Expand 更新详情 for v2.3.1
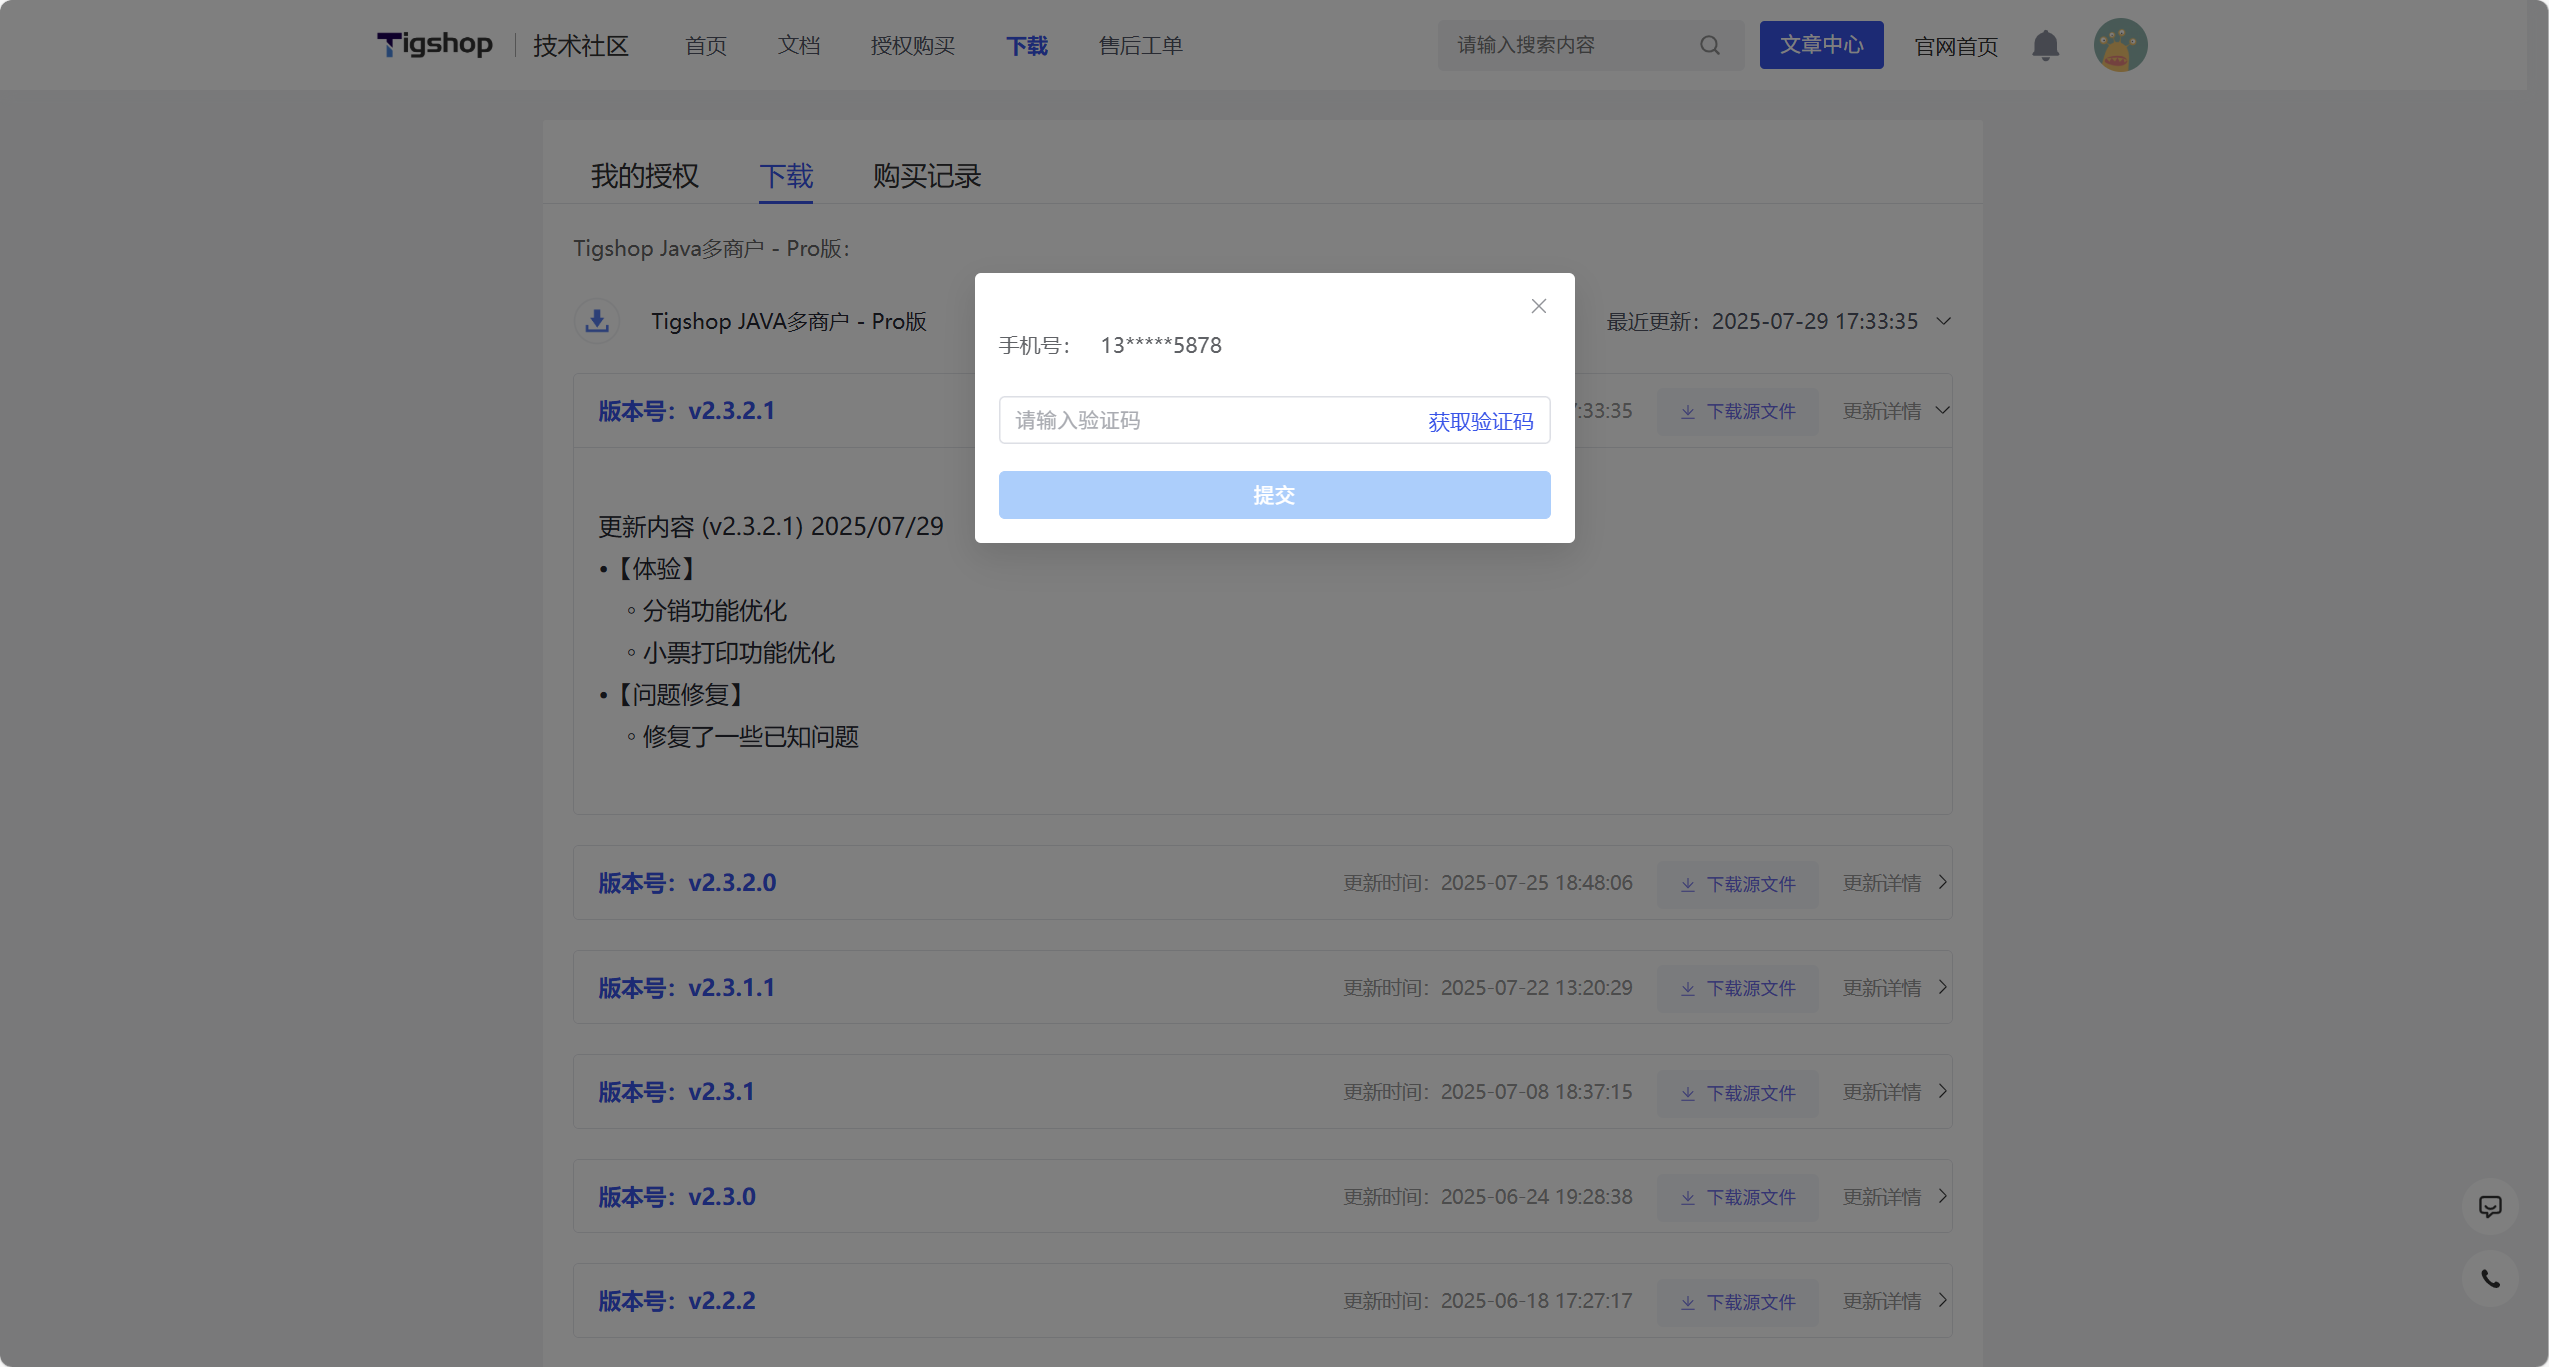Image resolution: width=2549 pixels, height=1367 pixels. (x=1896, y=1092)
